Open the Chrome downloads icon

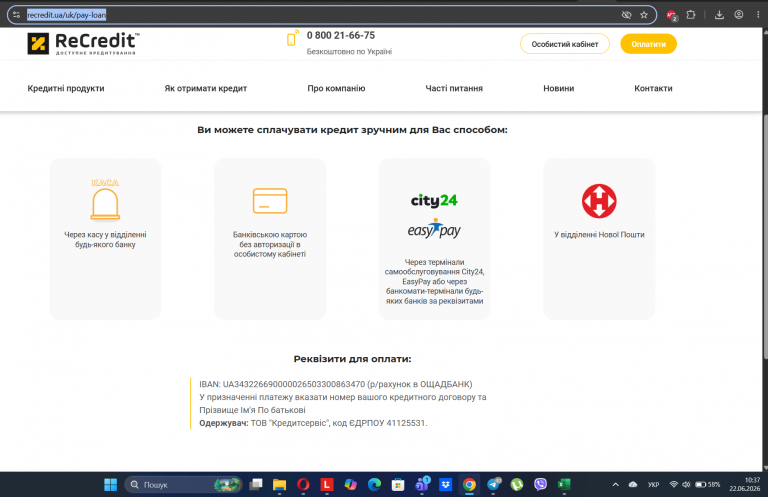pos(719,15)
